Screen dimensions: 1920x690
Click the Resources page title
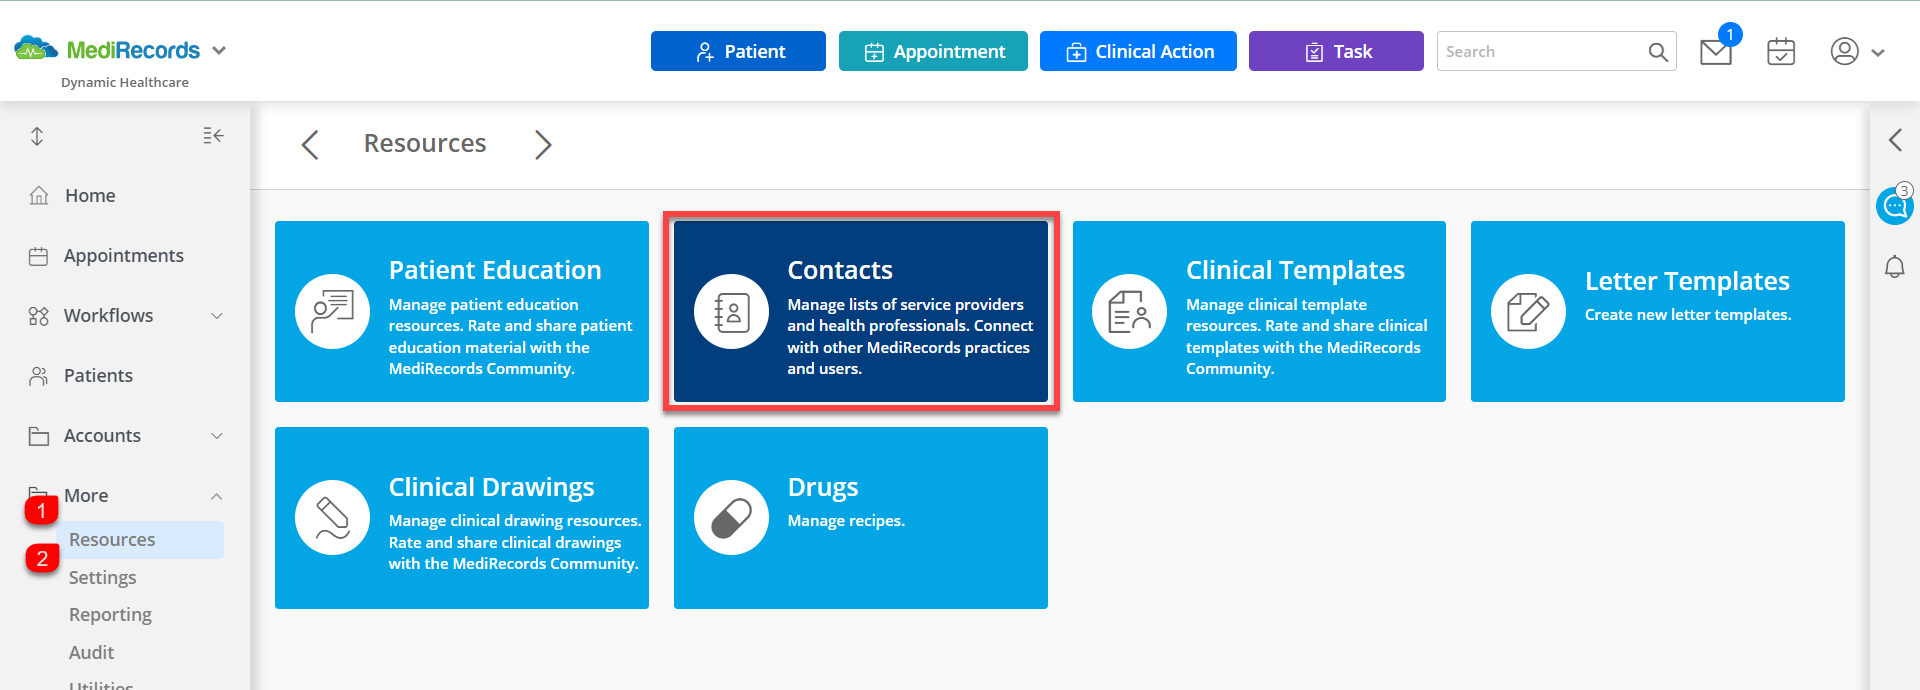pyautogui.click(x=425, y=143)
